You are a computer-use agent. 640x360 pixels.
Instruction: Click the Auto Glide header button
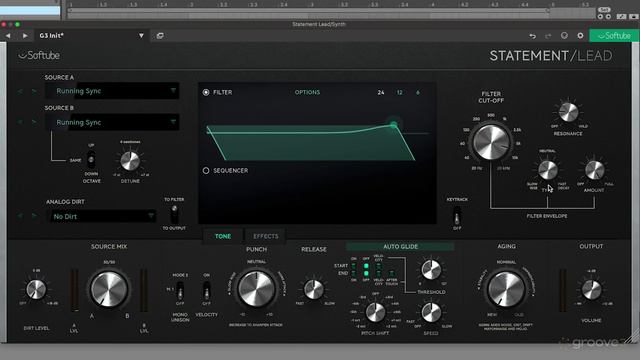[400, 247]
